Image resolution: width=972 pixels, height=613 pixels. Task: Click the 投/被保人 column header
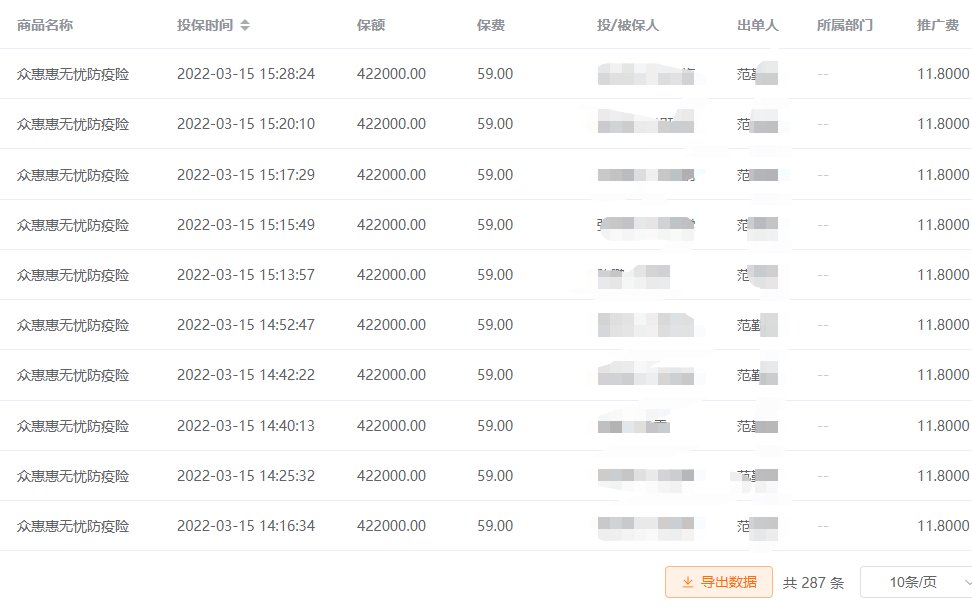[x=628, y=25]
